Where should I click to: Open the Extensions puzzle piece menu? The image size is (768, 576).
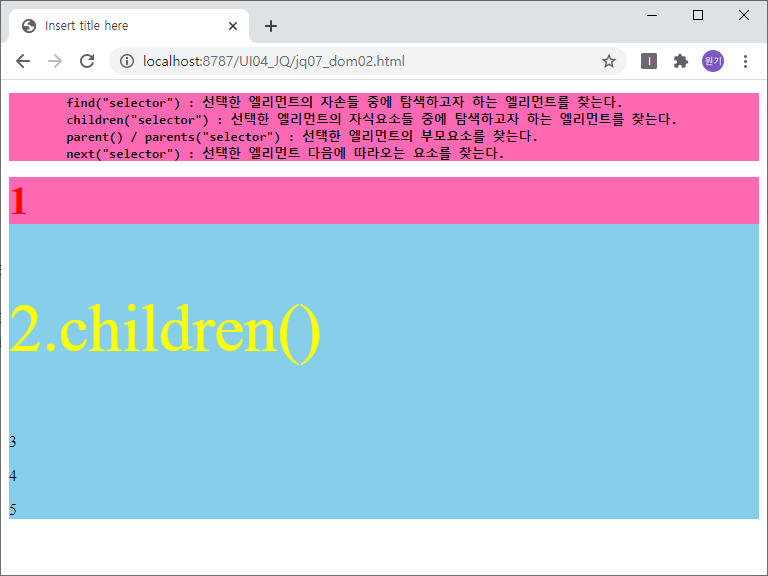coord(680,61)
